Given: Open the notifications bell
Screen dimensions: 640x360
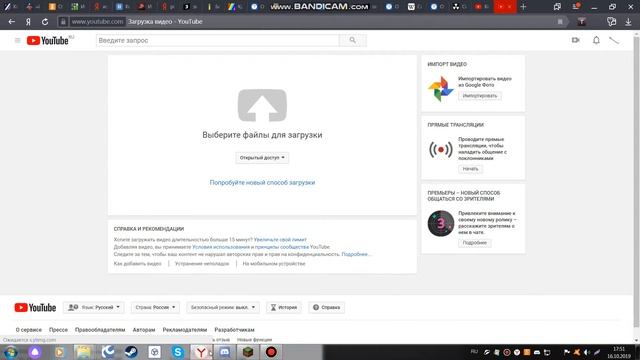Looking at the screenshot, I should click(x=596, y=40).
